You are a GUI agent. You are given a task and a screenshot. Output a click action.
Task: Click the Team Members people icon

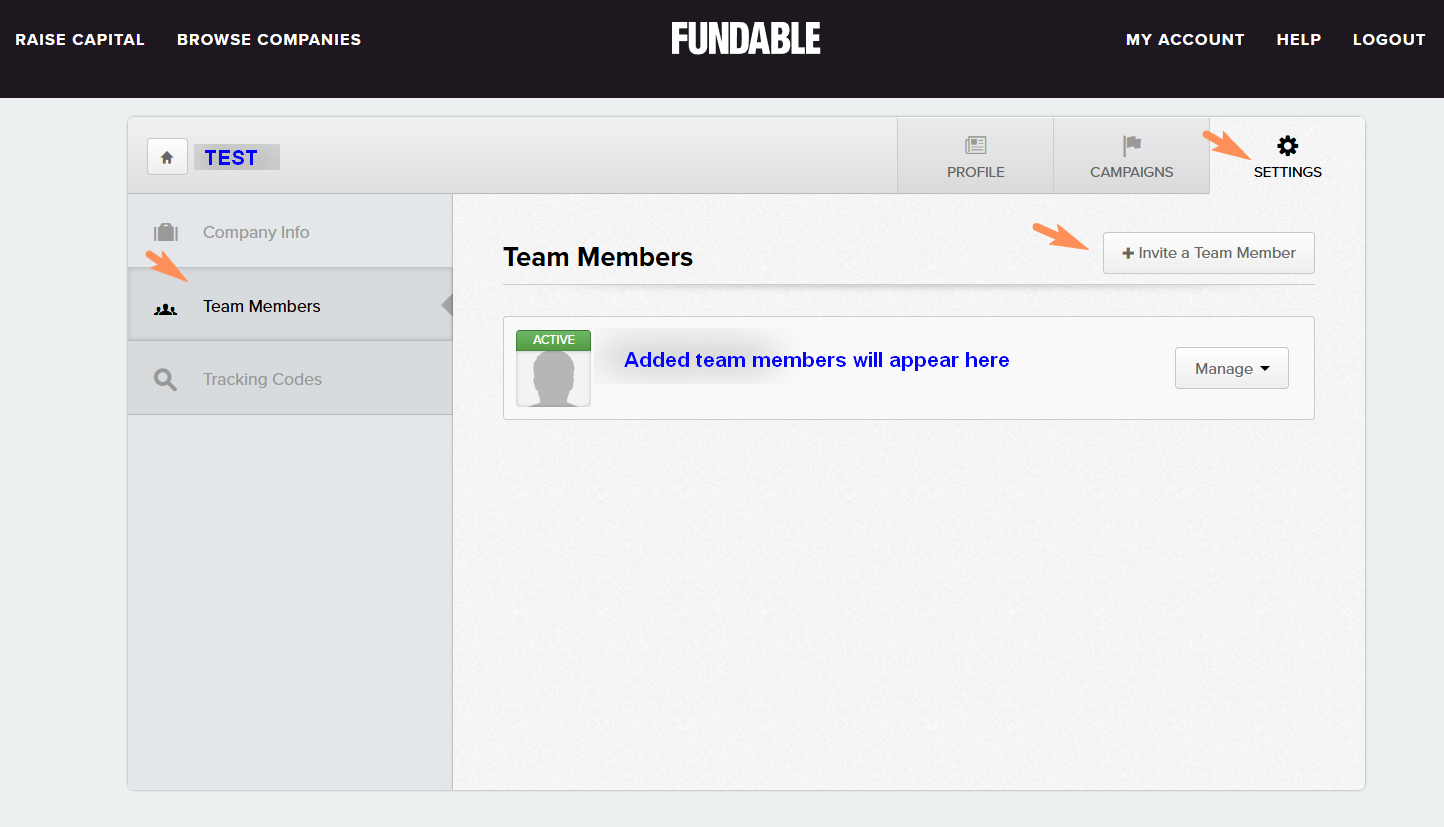pyautogui.click(x=166, y=307)
